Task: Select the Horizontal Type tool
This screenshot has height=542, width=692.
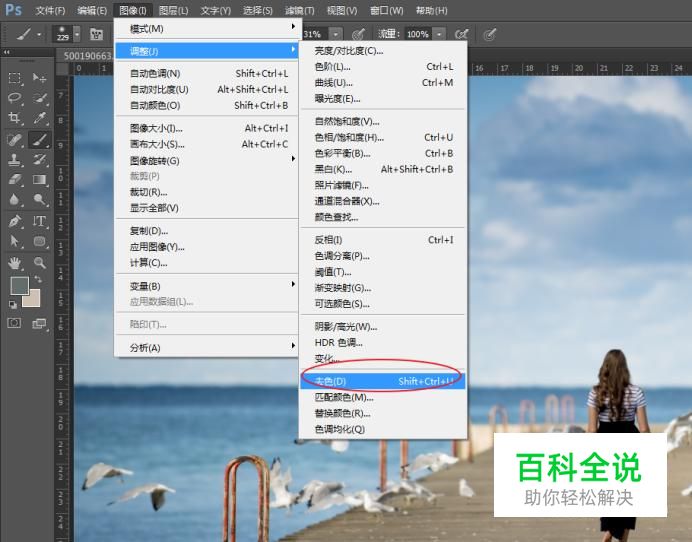Action: (x=39, y=221)
